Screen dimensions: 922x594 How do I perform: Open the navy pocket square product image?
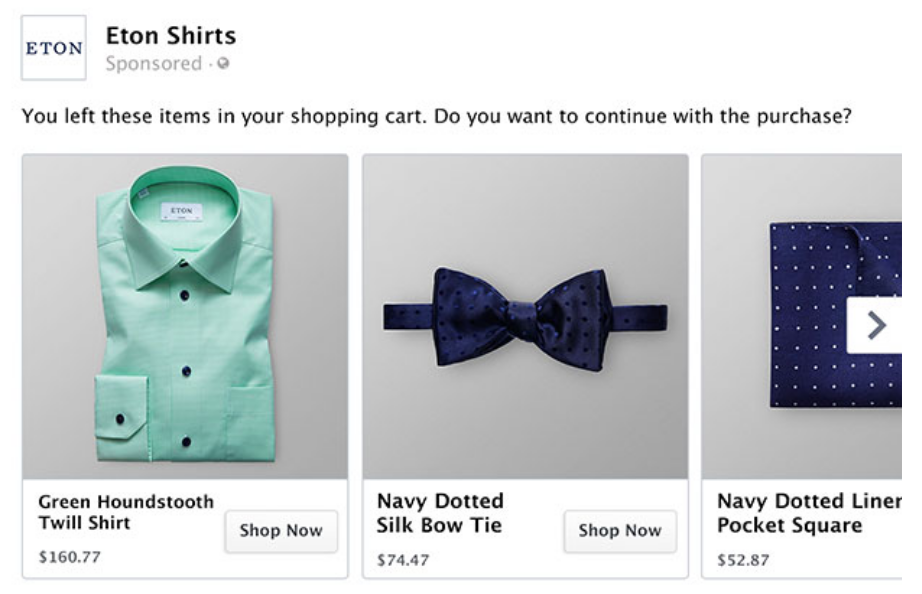point(801,316)
